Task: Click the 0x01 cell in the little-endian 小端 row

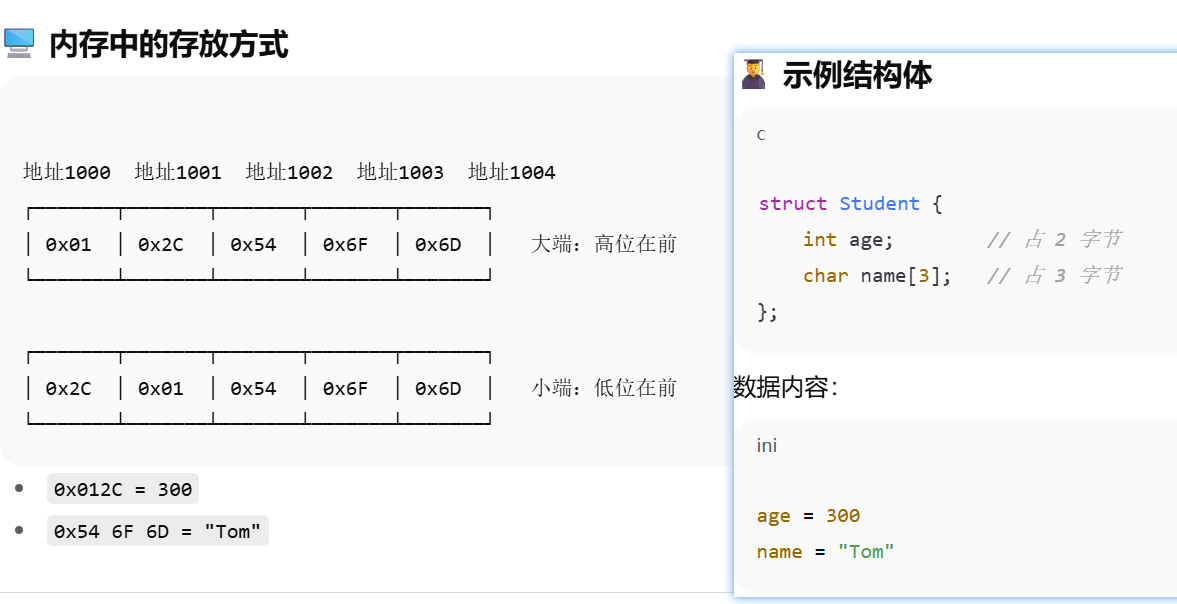Action: pyautogui.click(x=161, y=389)
